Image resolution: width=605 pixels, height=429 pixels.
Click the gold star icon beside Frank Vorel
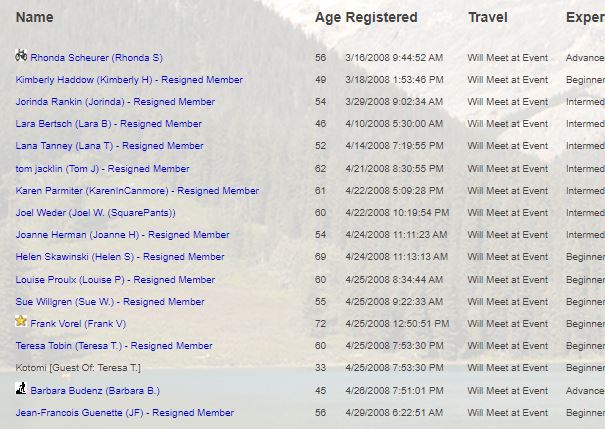pyautogui.click(x=21, y=322)
